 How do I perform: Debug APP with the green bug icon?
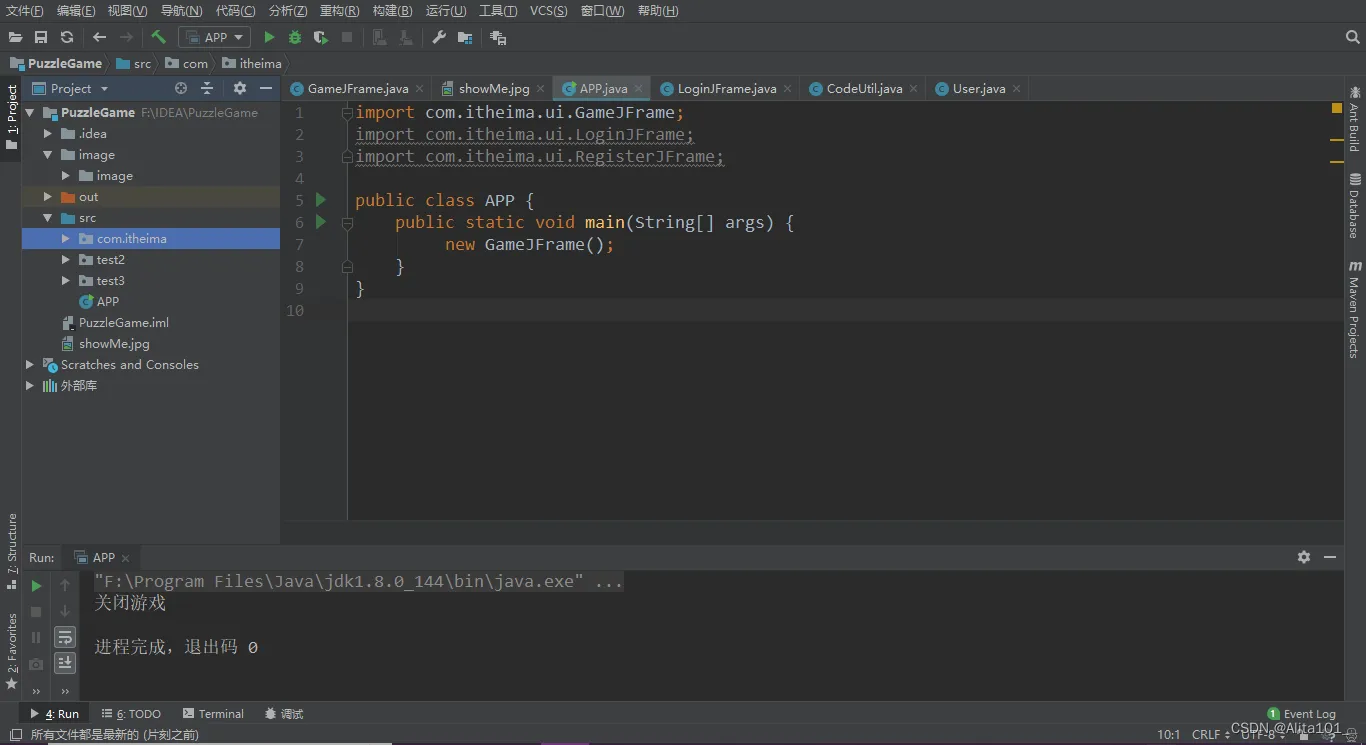[x=295, y=37]
